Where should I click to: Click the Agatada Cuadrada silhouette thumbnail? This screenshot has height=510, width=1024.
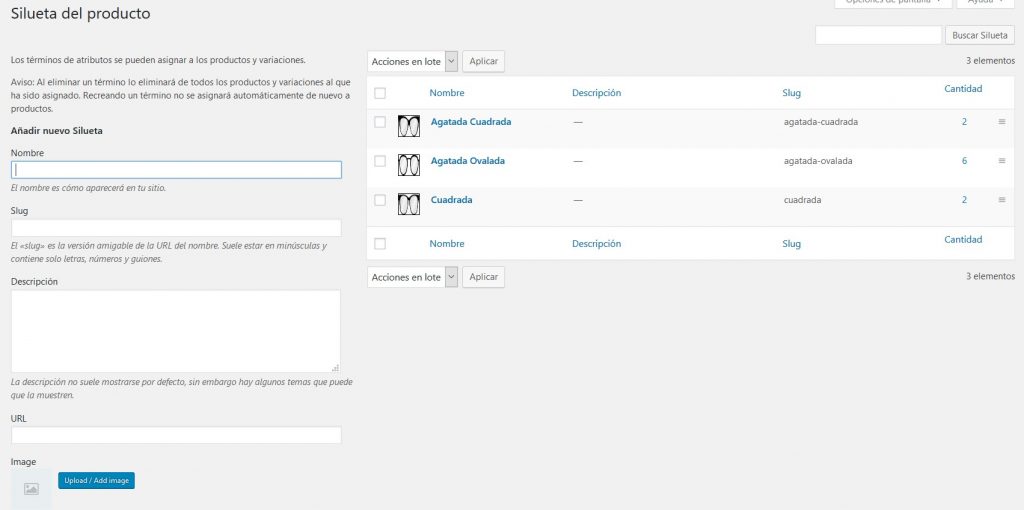[408, 126]
